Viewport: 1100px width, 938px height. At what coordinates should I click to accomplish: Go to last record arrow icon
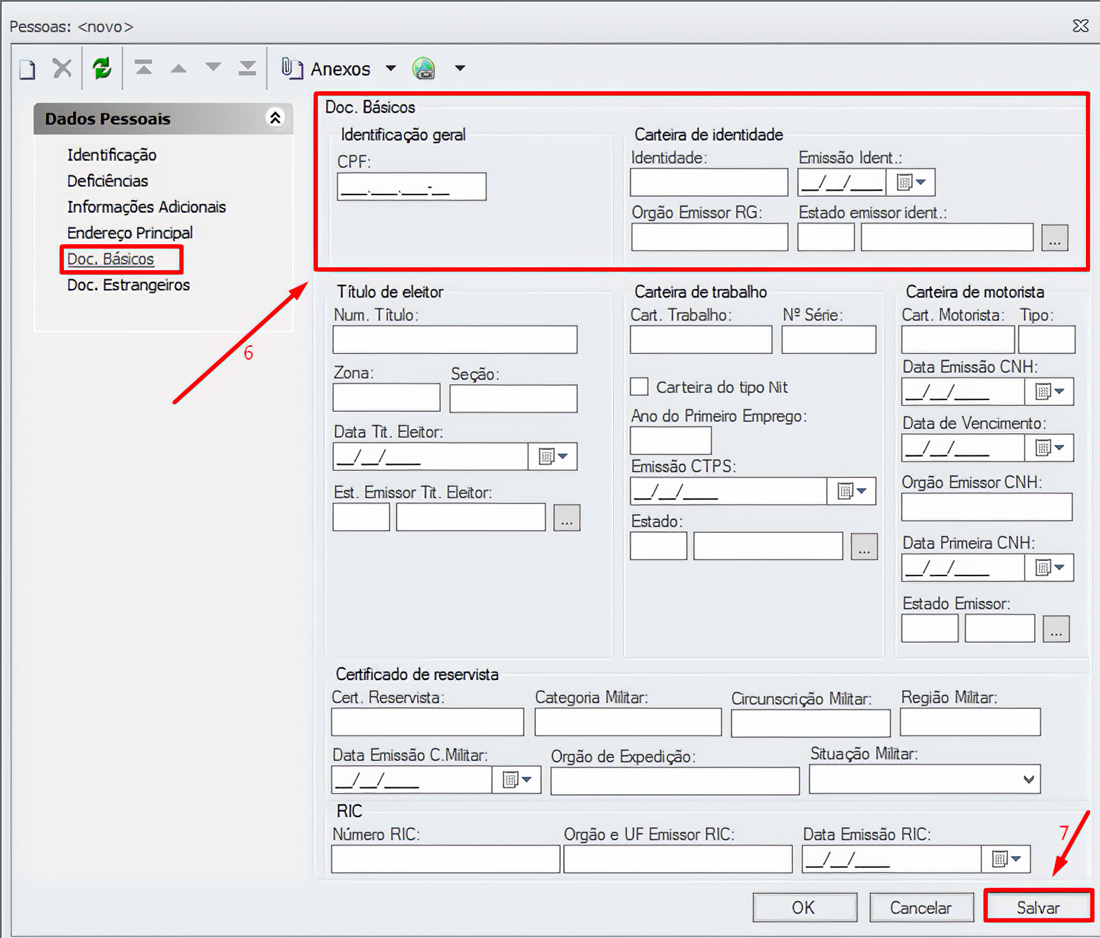(x=247, y=68)
